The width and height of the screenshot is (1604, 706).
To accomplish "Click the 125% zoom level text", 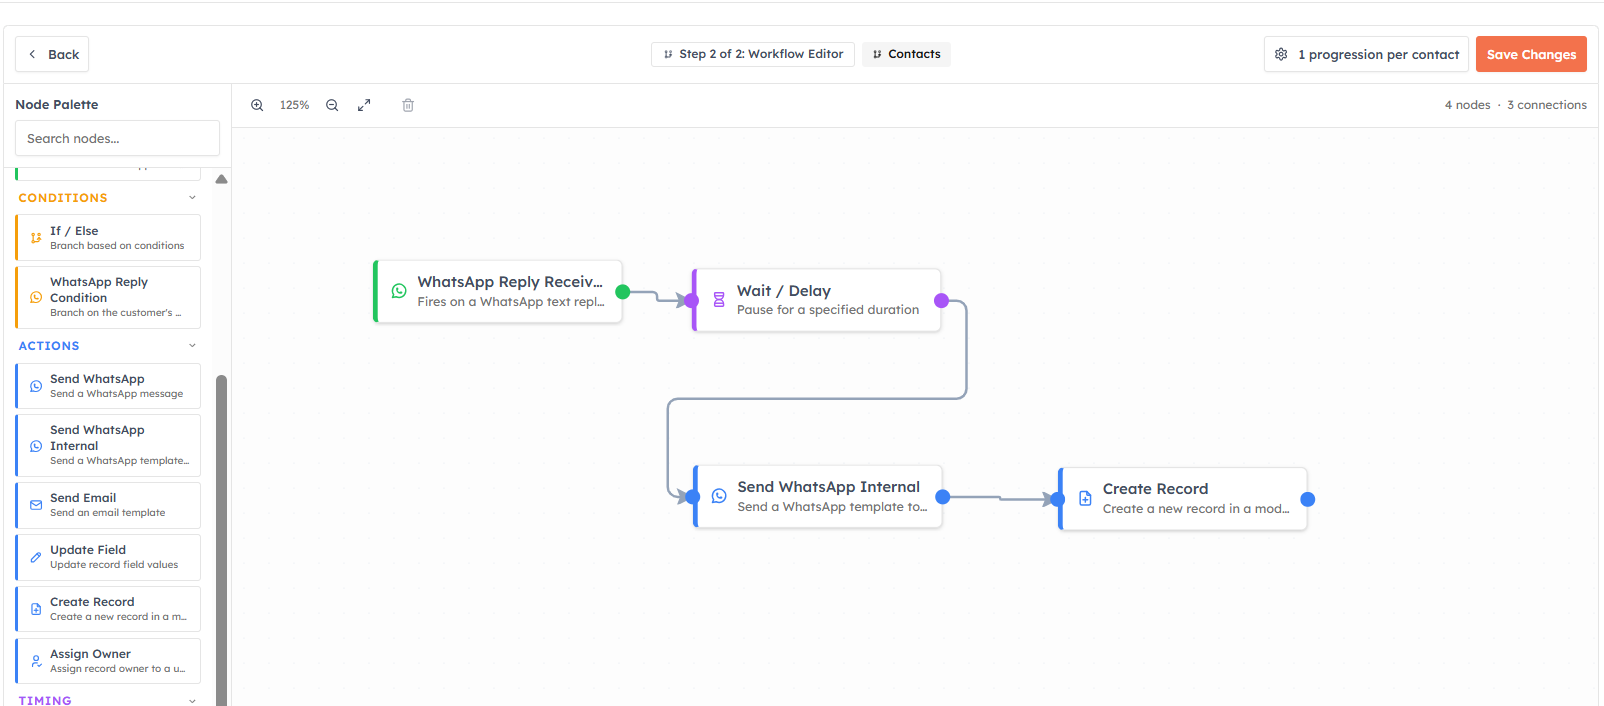I will tap(294, 105).
